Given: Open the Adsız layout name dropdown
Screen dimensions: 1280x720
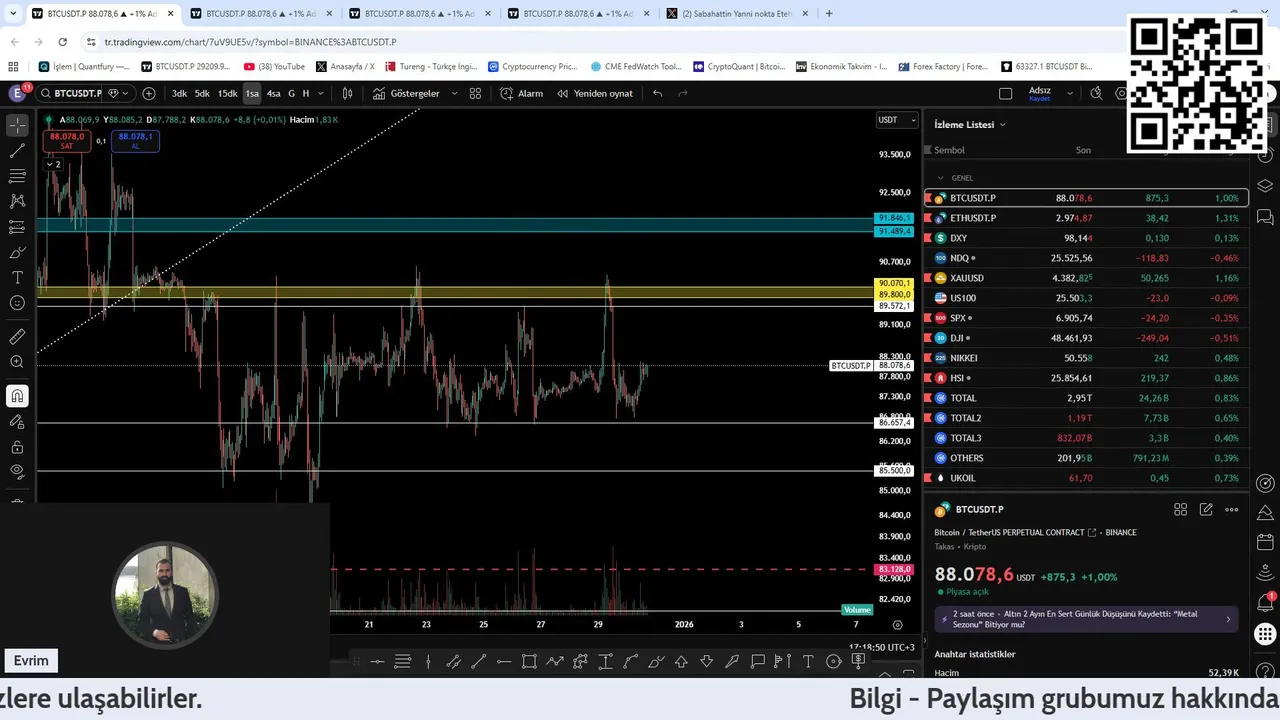Looking at the screenshot, I should click(x=1070, y=93).
